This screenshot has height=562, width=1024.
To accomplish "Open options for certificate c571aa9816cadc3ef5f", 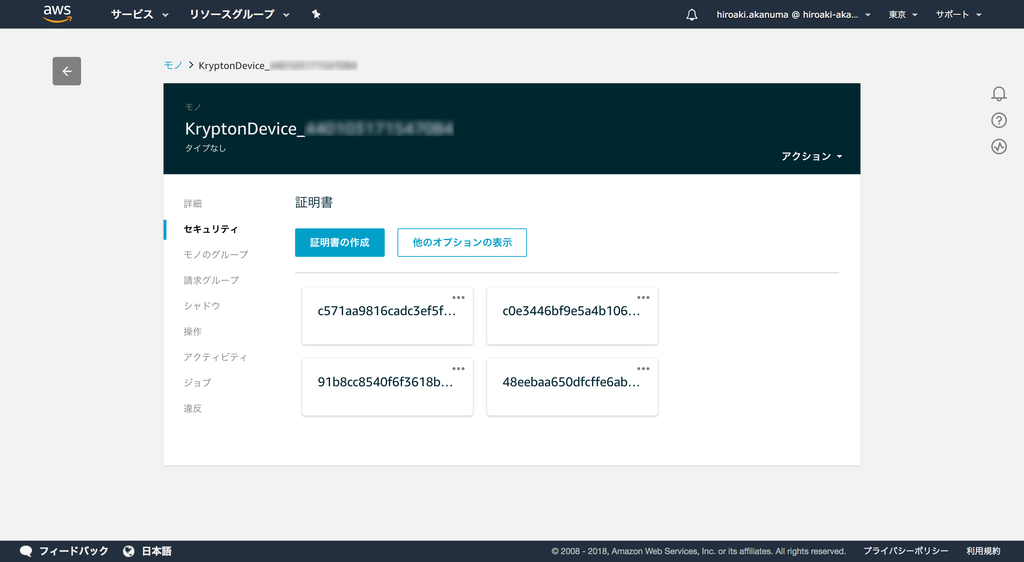I will point(458,298).
